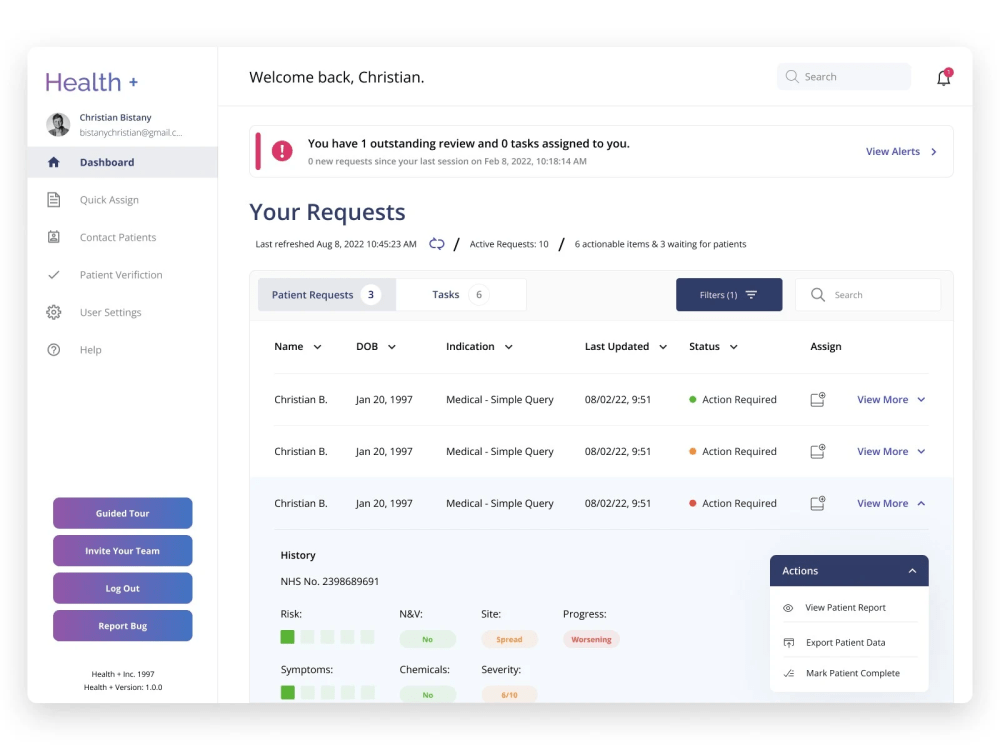Click the red alert exclamation icon
Image resolution: width=1000 pixels, height=750 pixels.
tap(282, 151)
